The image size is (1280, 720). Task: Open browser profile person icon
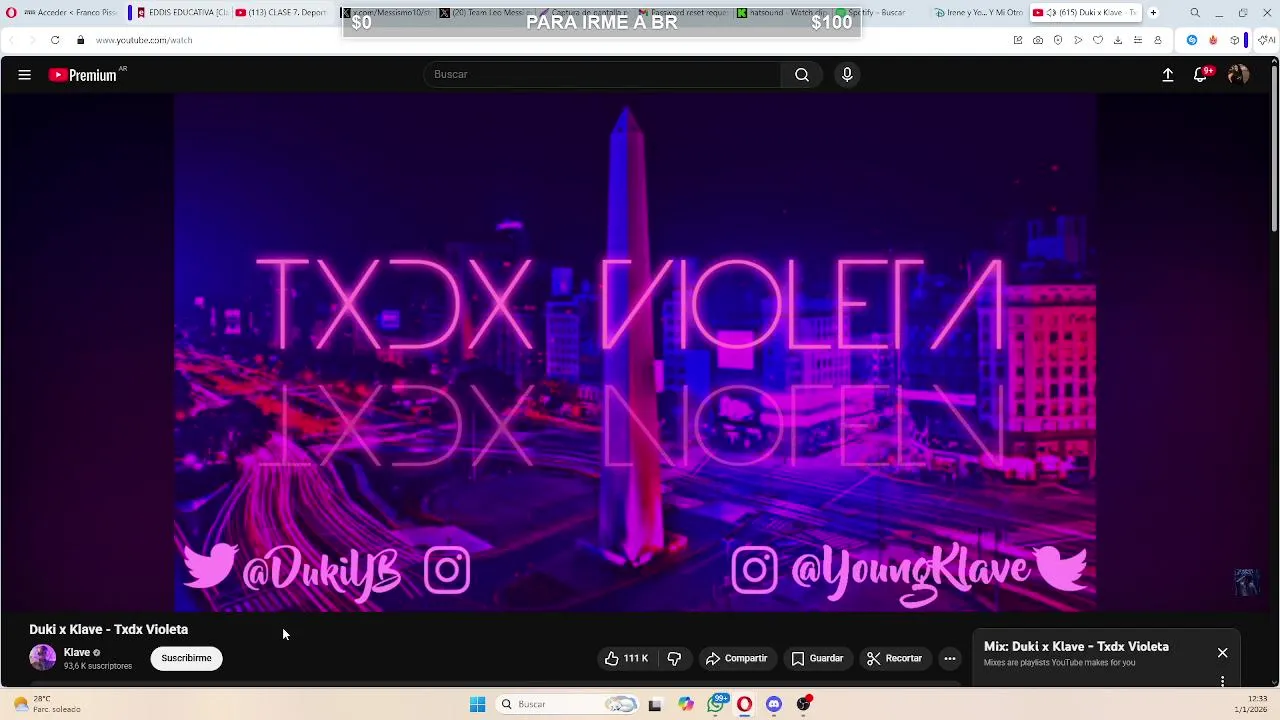(x=1158, y=40)
